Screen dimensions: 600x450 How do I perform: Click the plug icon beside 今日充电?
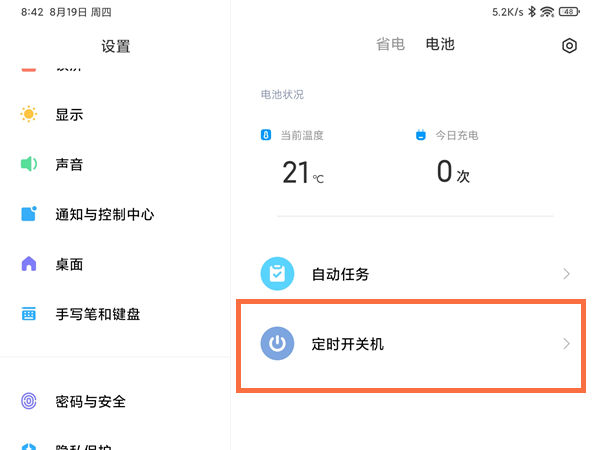pyautogui.click(x=421, y=135)
